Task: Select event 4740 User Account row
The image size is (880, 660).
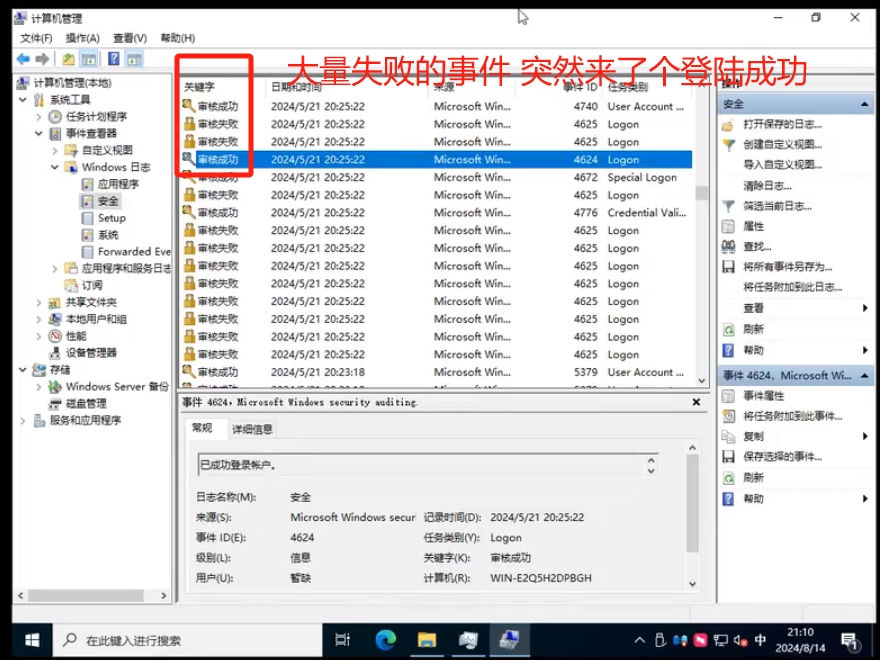Action: 436,106
